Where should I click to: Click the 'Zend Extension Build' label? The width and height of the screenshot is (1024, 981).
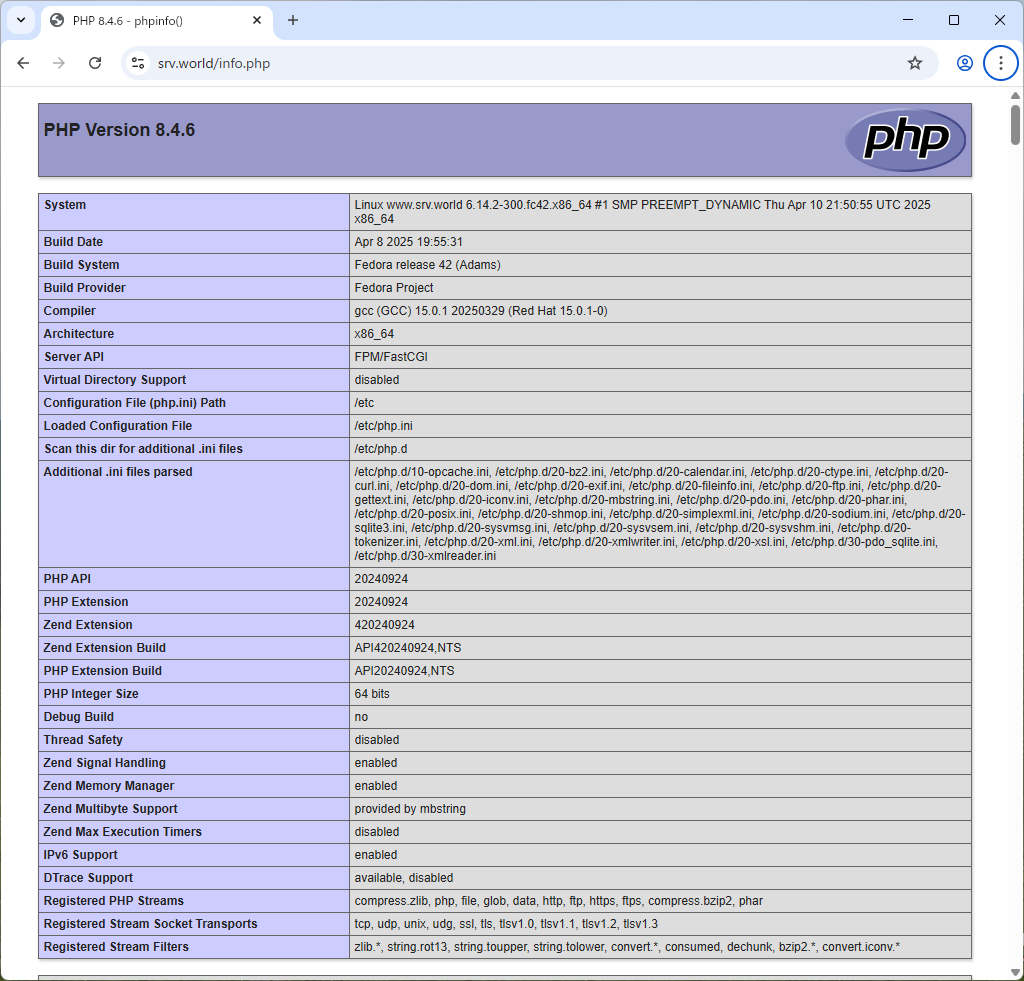tap(104, 648)
